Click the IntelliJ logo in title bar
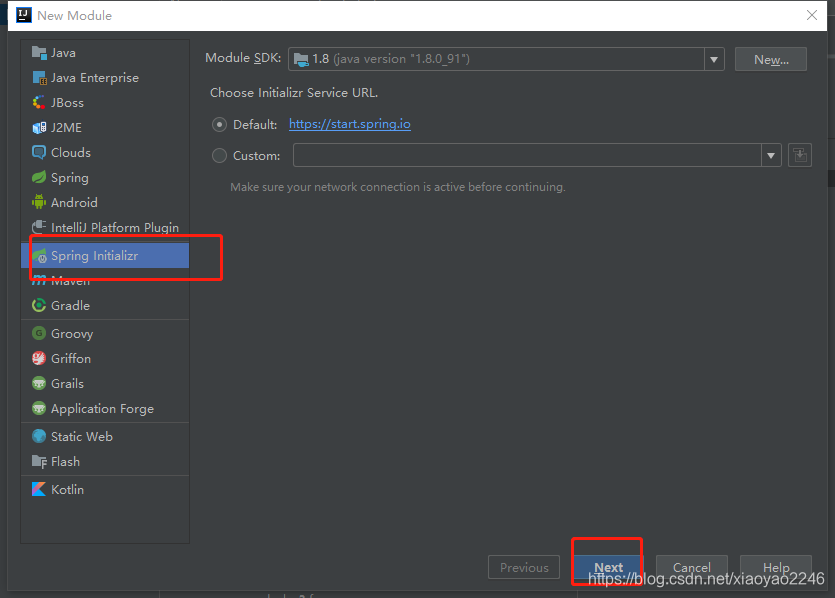 pyautogui.click(x=24, y=15)
